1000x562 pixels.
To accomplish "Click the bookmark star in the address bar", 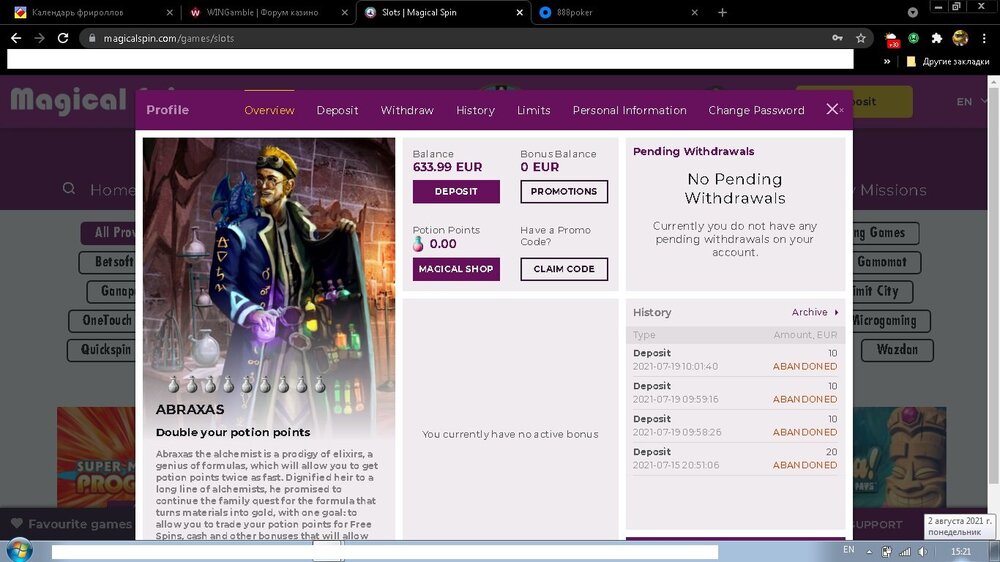I will 861,38.
